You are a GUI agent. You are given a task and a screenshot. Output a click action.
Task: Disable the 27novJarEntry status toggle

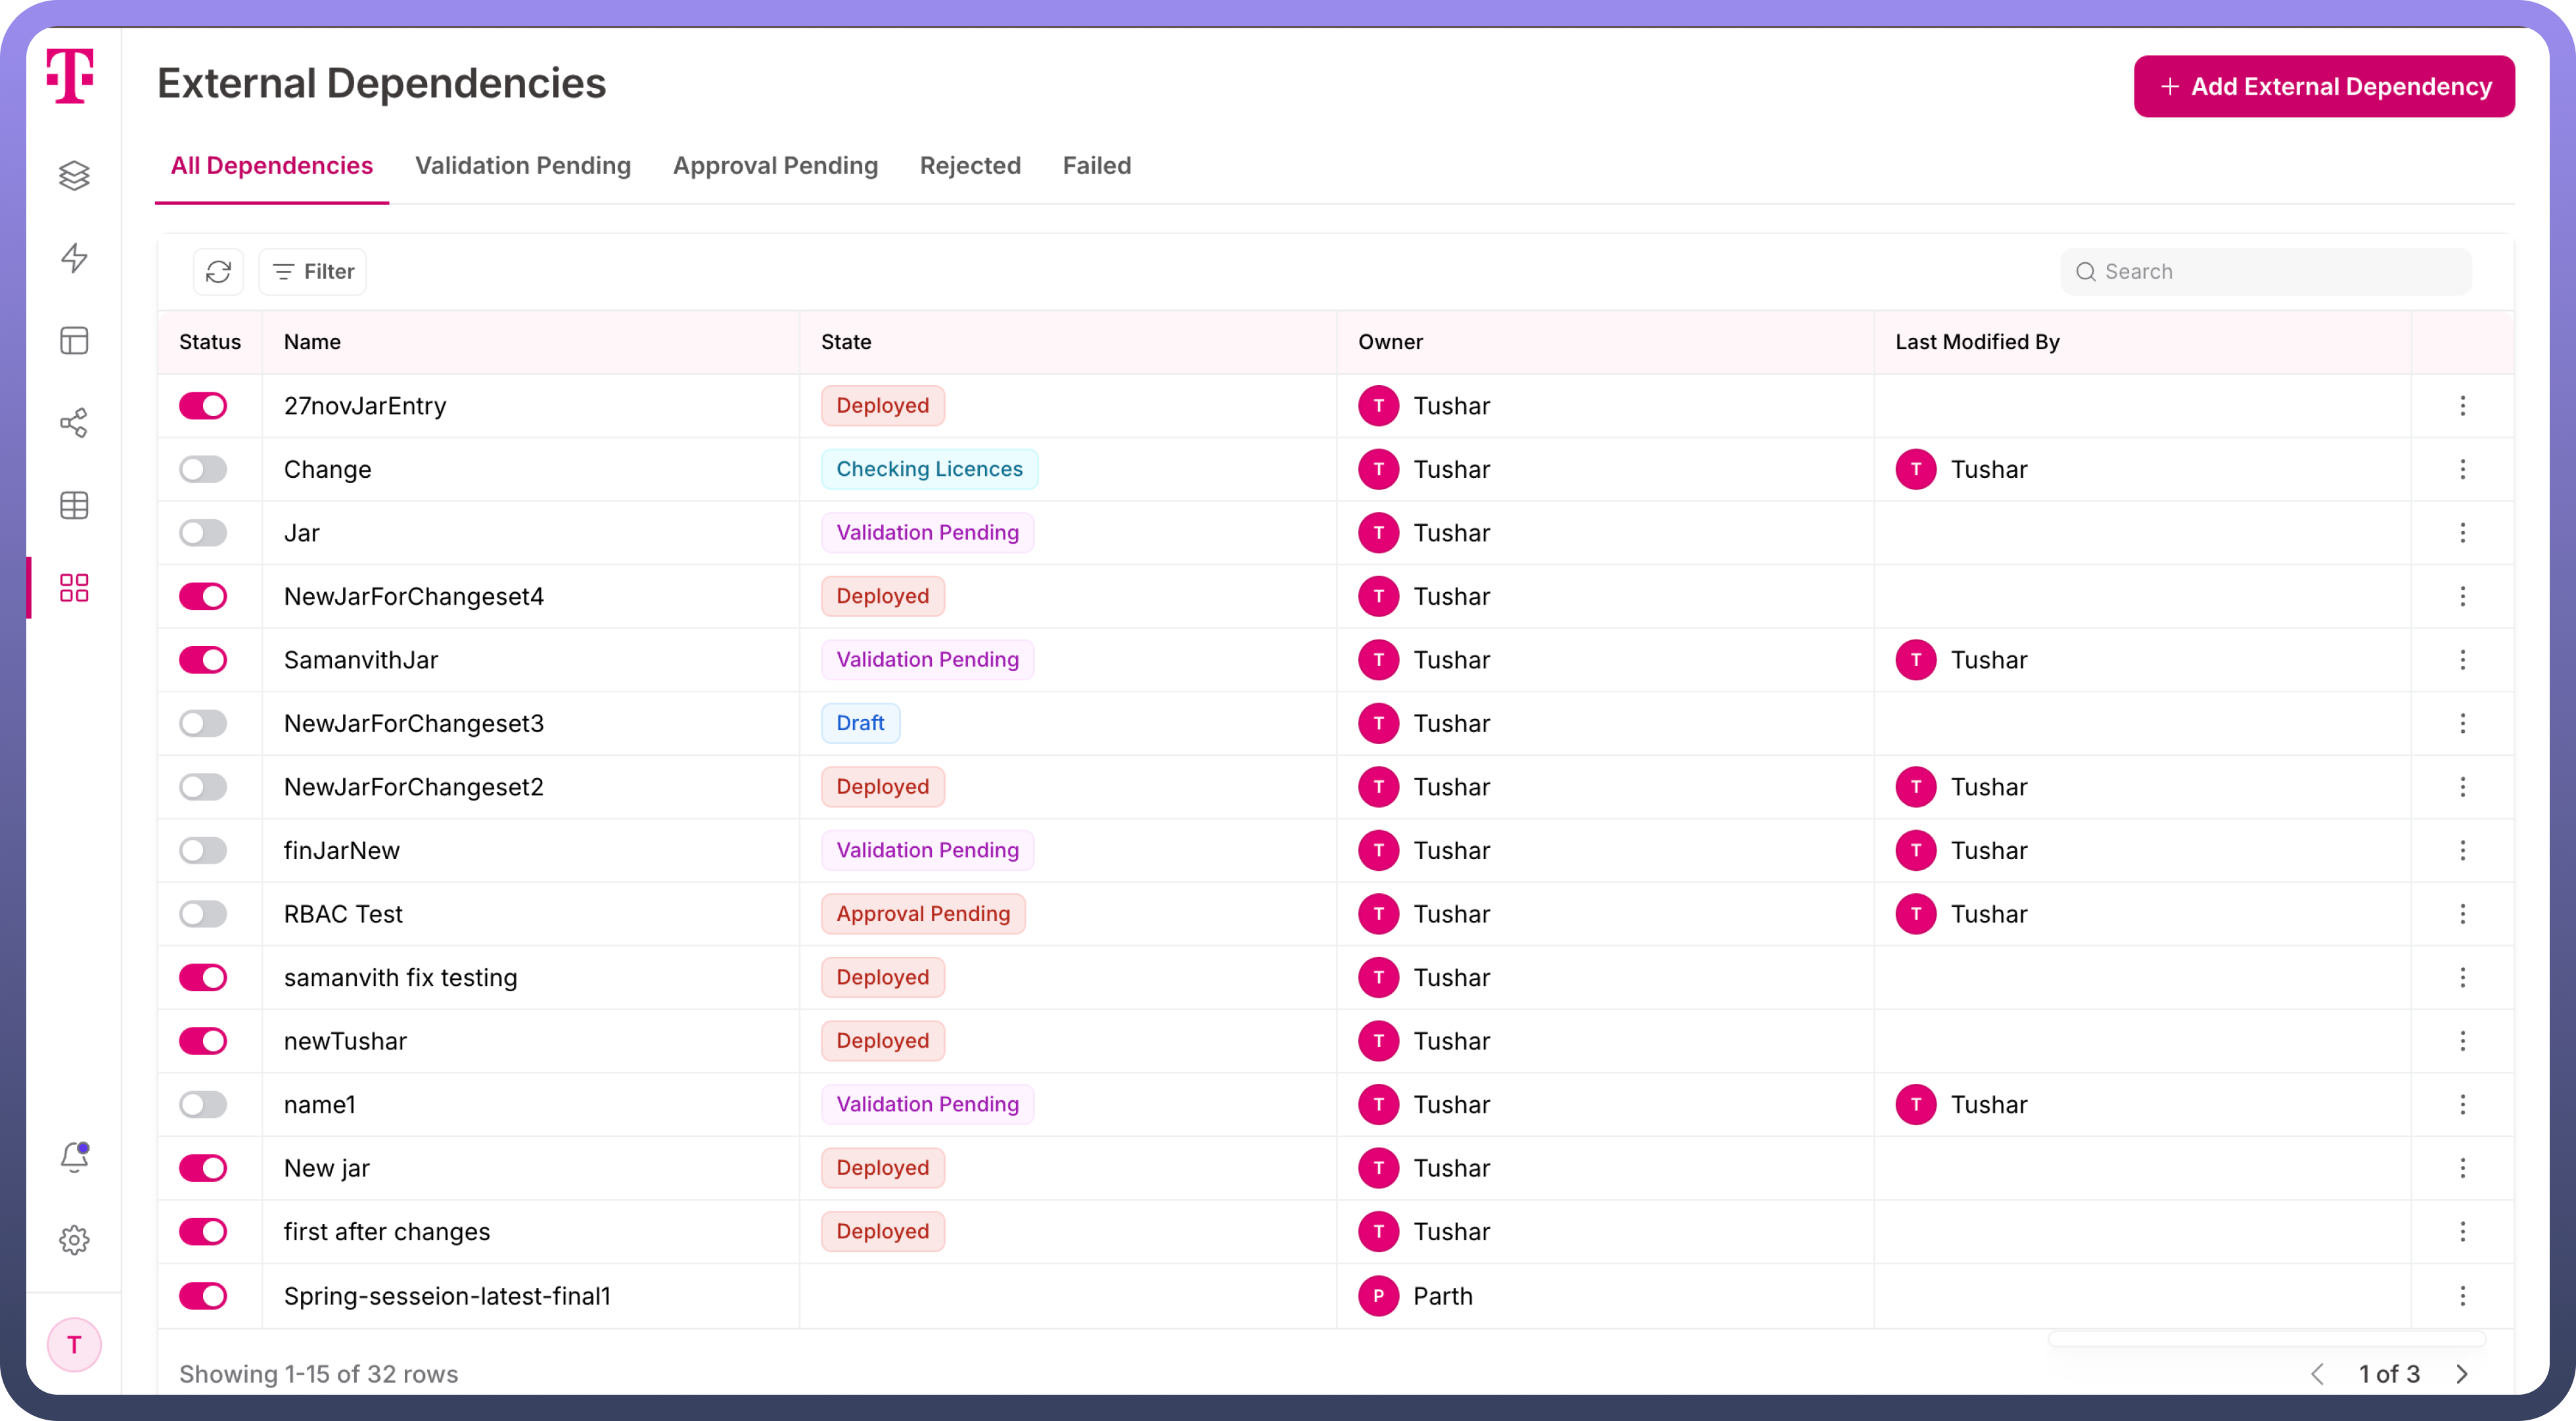[x=203, y=406]
